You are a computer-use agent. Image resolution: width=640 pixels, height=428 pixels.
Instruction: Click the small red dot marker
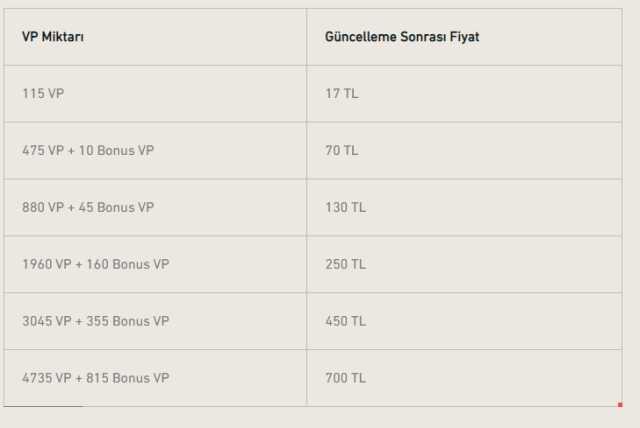(620, 405)
